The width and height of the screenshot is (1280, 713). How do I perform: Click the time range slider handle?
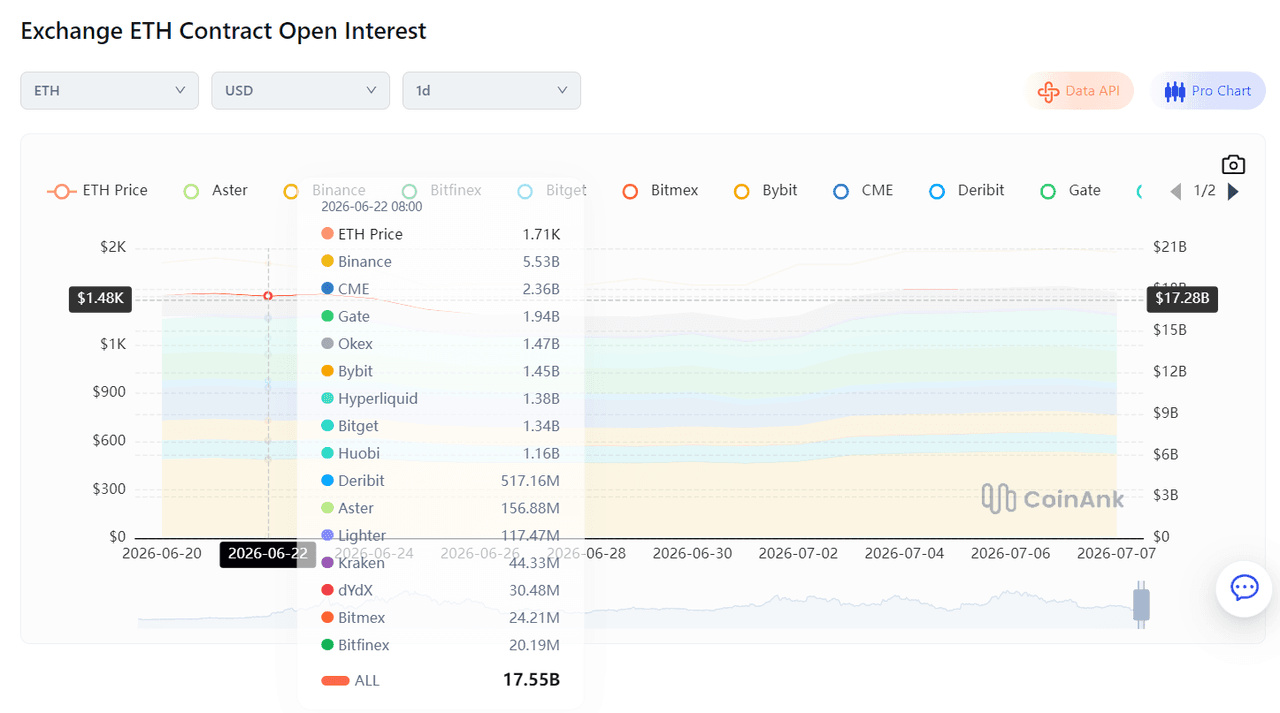click(x=1141, y=605)
